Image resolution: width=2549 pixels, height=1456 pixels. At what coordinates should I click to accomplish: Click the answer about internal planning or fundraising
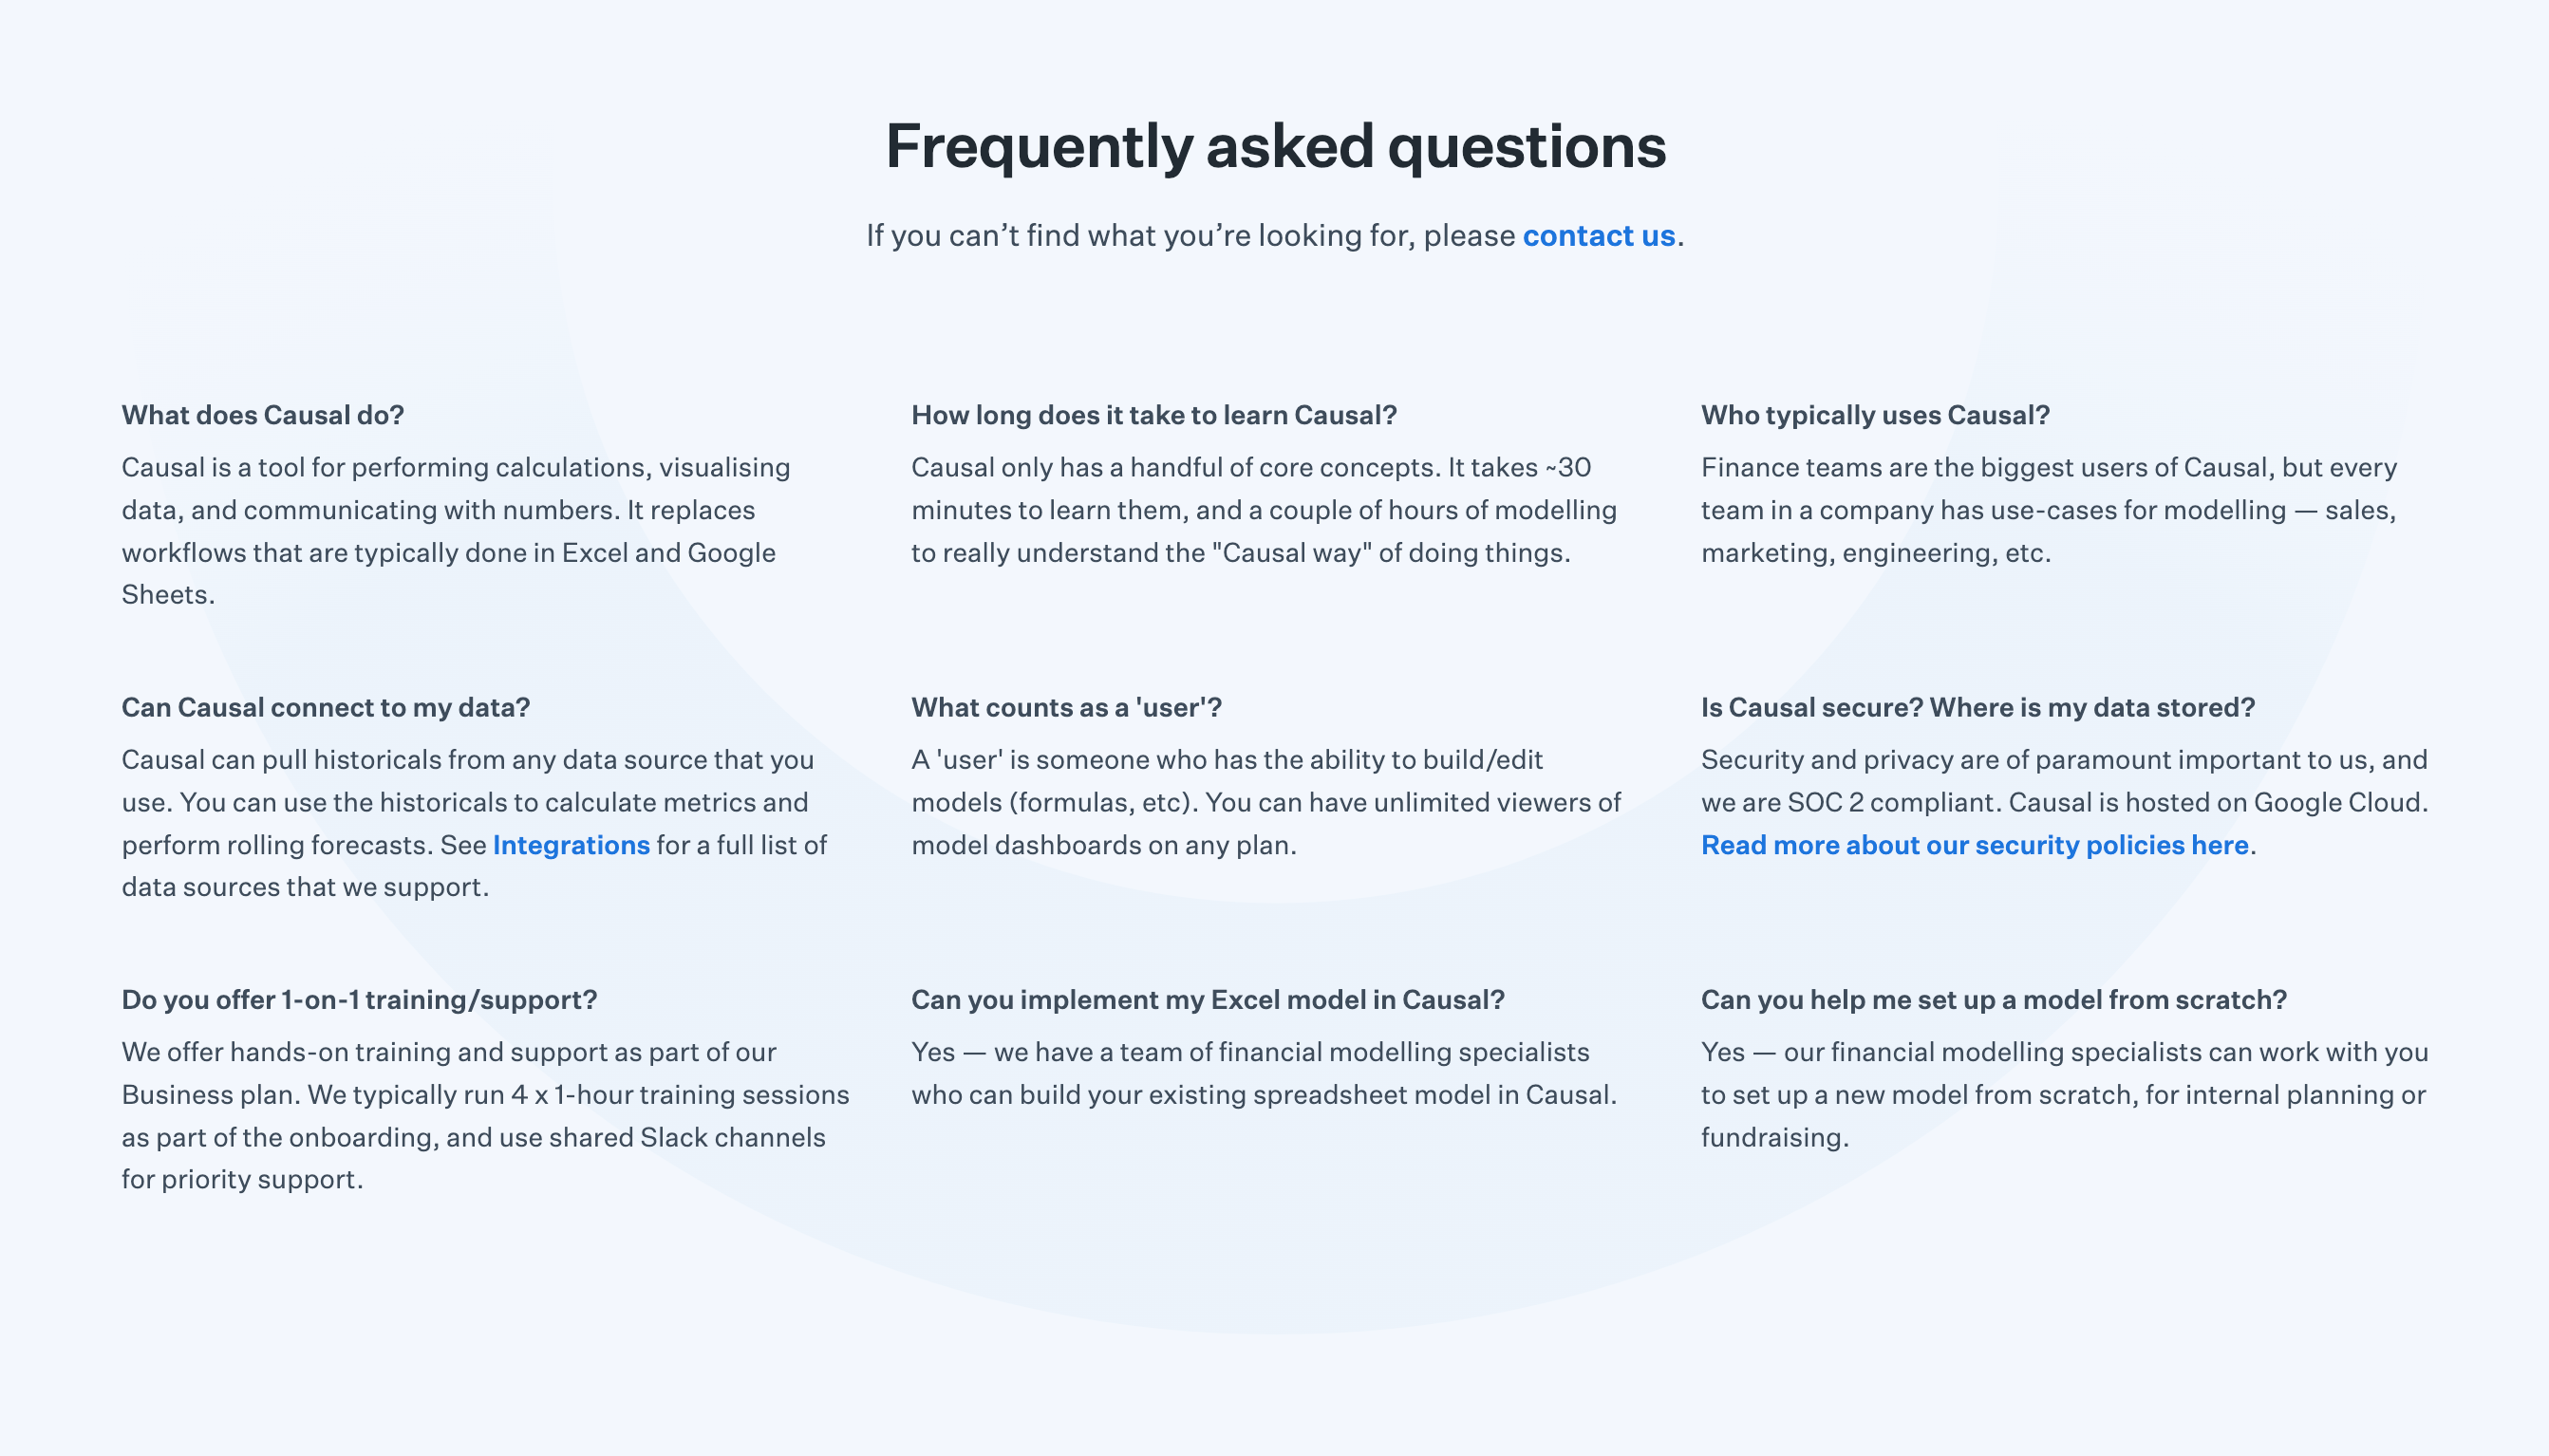coord(2063,1095)
